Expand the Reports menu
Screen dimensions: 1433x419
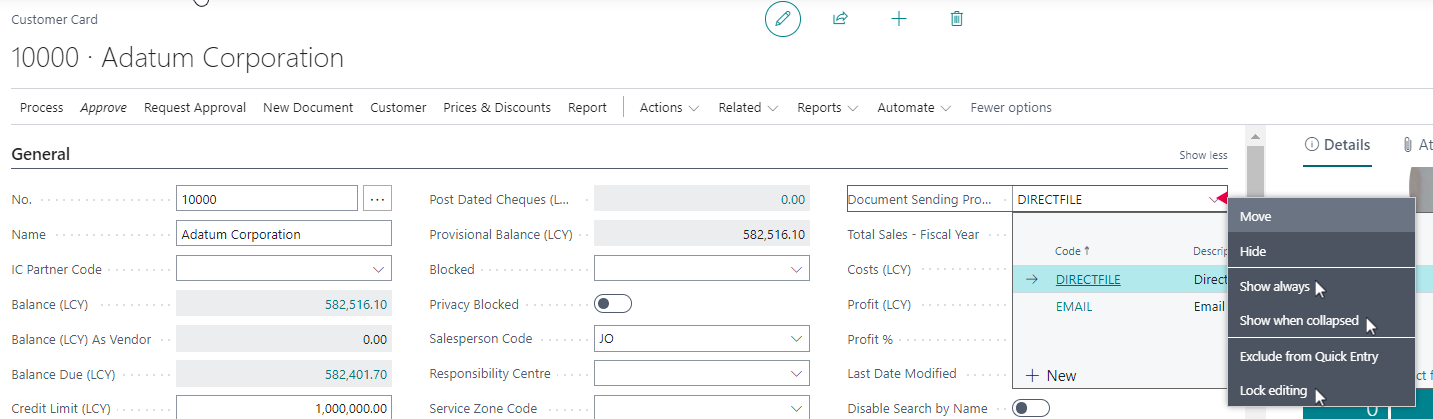coord(827,107)
